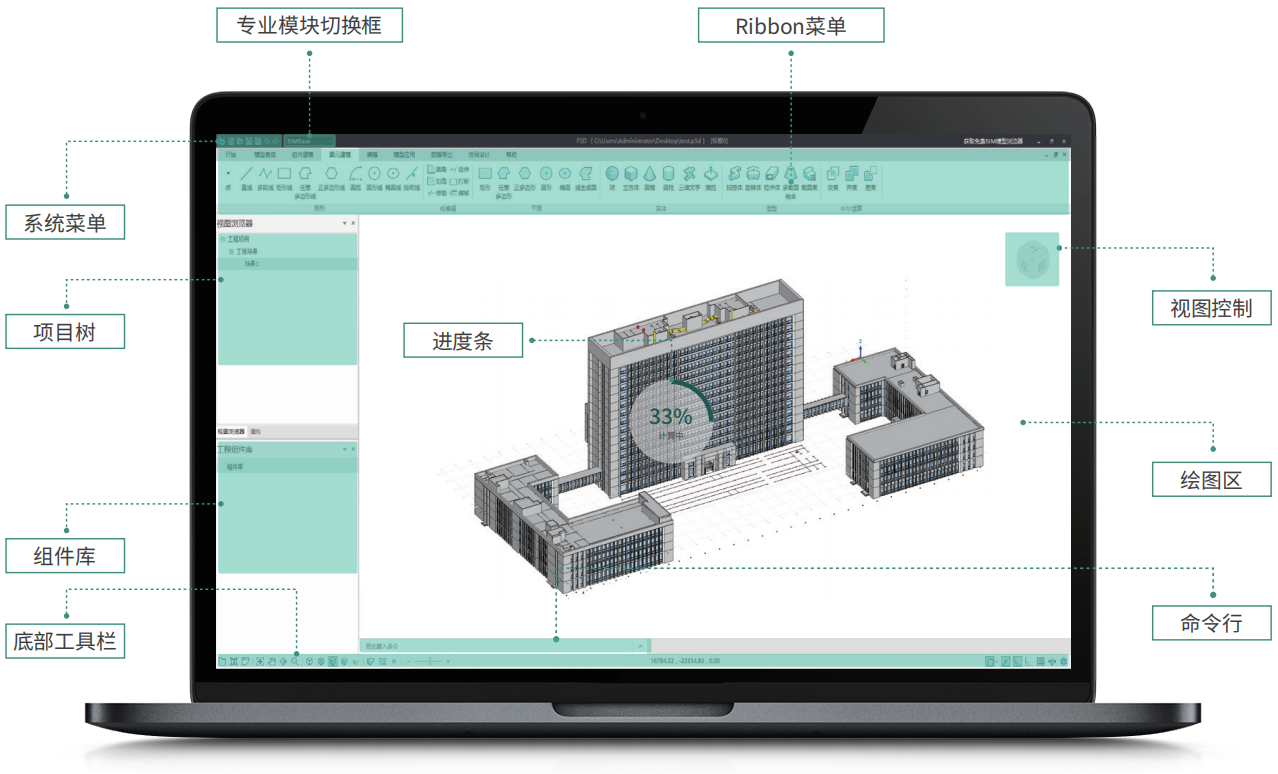The image size is (1278, 774).
Task: Select 矩形 in the 平面 group
Action: (x=485, y=178)
